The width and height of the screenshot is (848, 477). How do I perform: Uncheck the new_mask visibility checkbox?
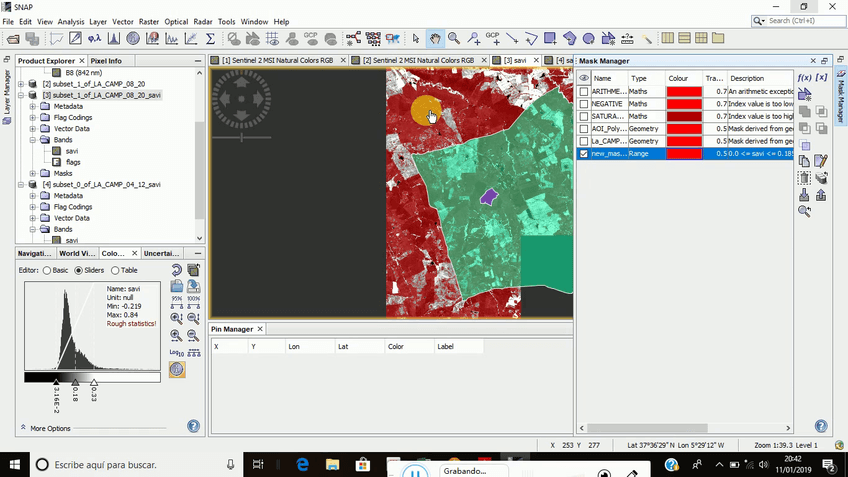[x=584, y=154]
